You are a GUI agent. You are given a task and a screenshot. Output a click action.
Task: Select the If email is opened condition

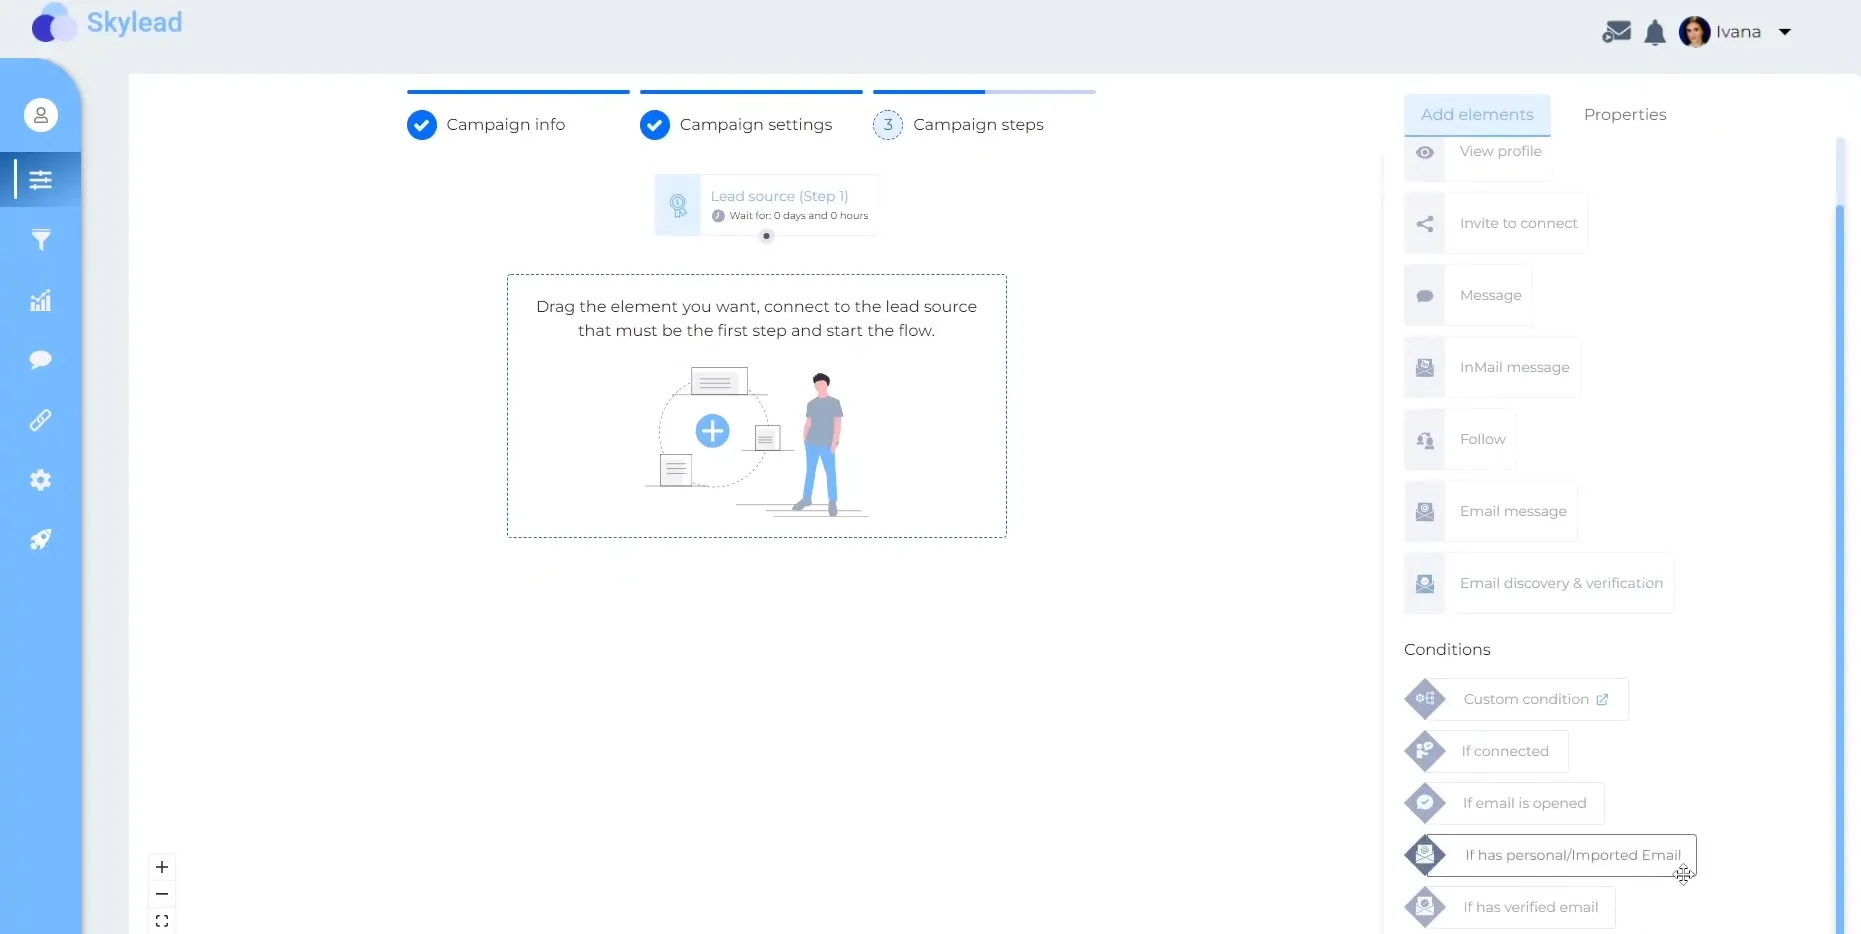1504,804
